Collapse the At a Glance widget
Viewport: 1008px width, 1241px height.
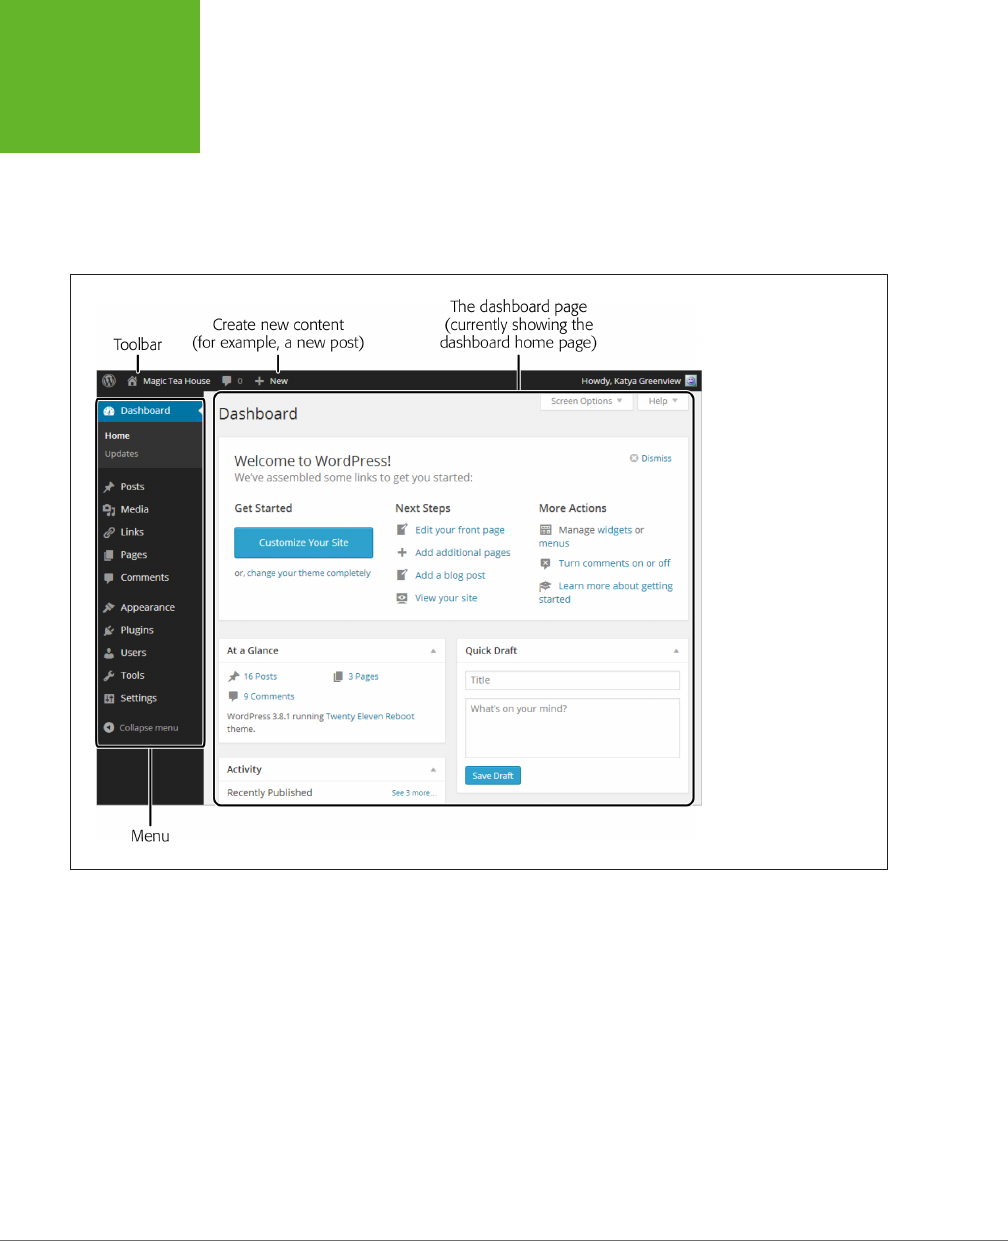coord(433,651)
